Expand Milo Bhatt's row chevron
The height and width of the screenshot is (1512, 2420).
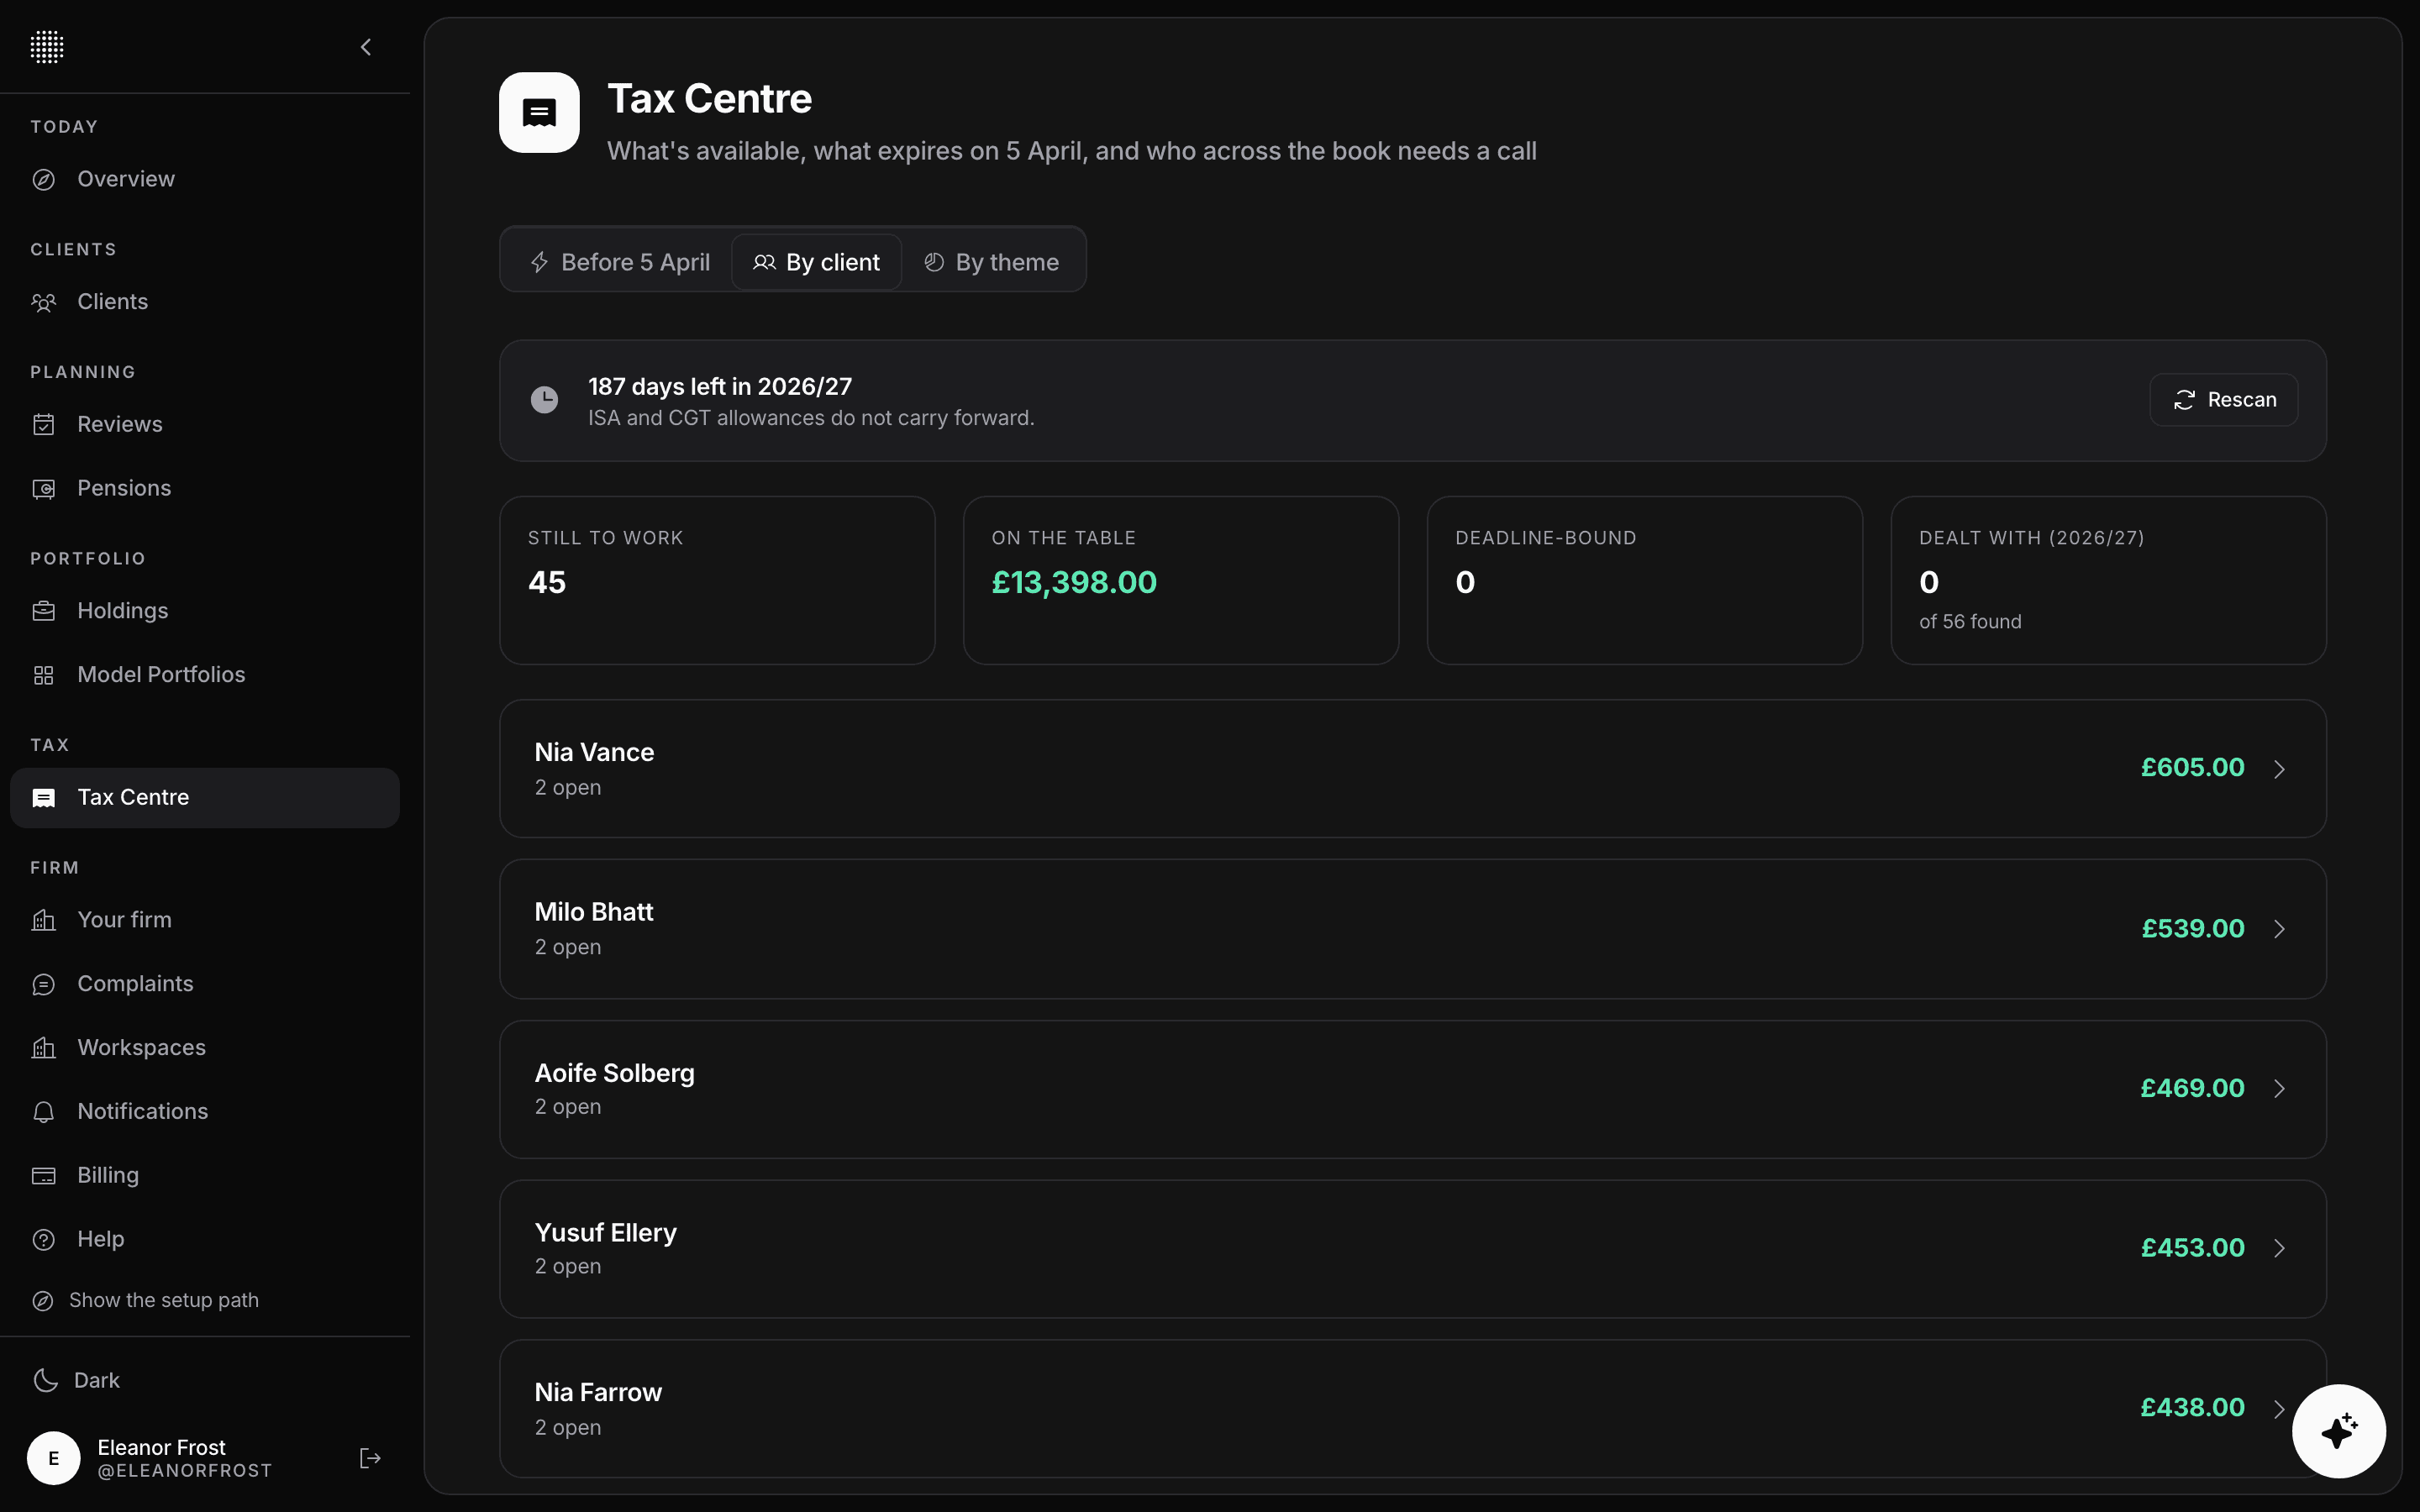2279,929
